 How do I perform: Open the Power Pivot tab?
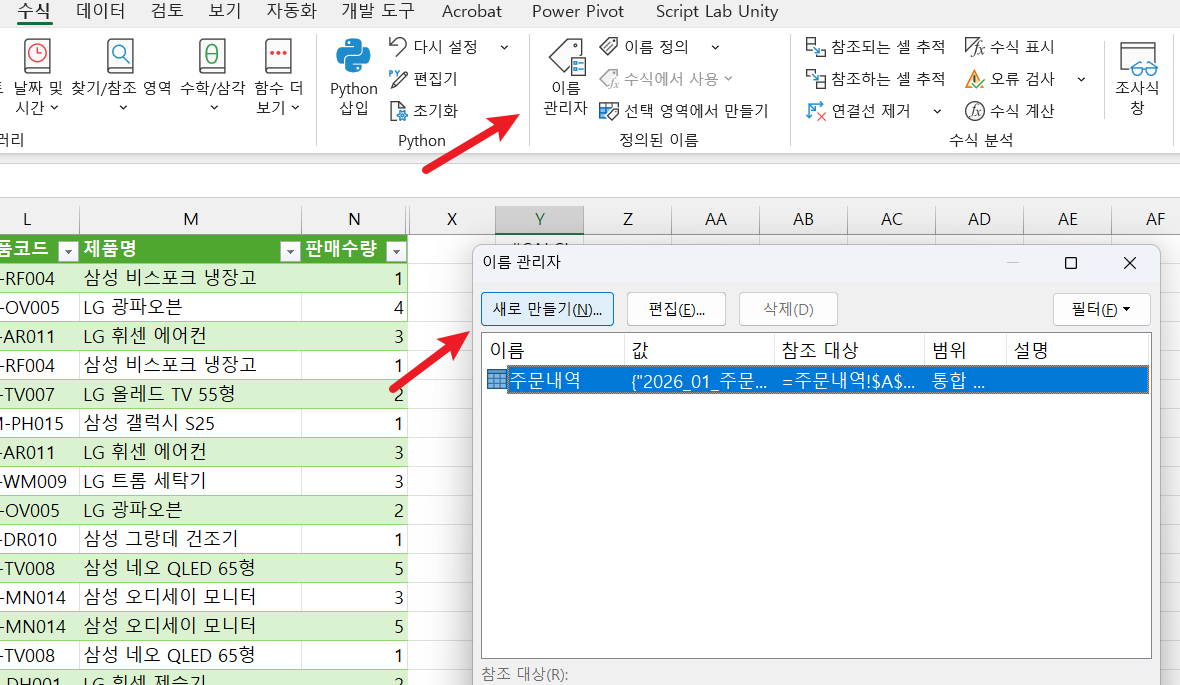pos(577,11)
